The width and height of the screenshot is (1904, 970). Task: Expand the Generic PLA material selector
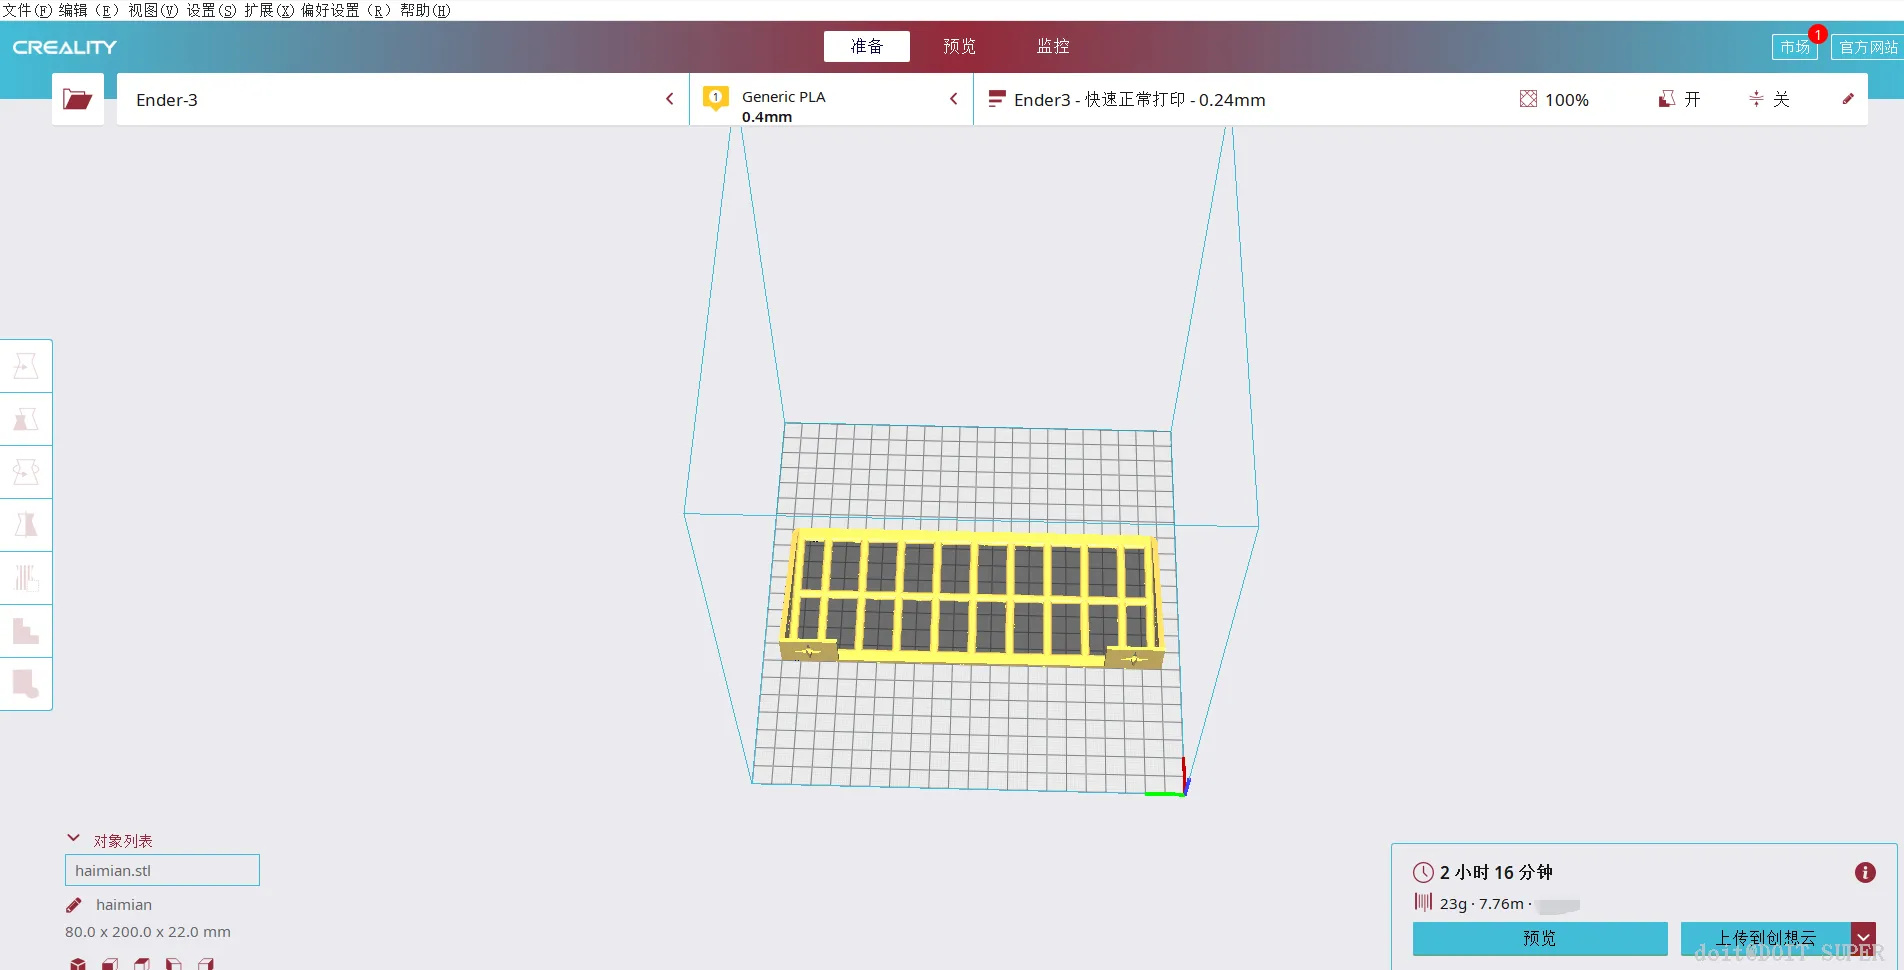tap(831, 99)
